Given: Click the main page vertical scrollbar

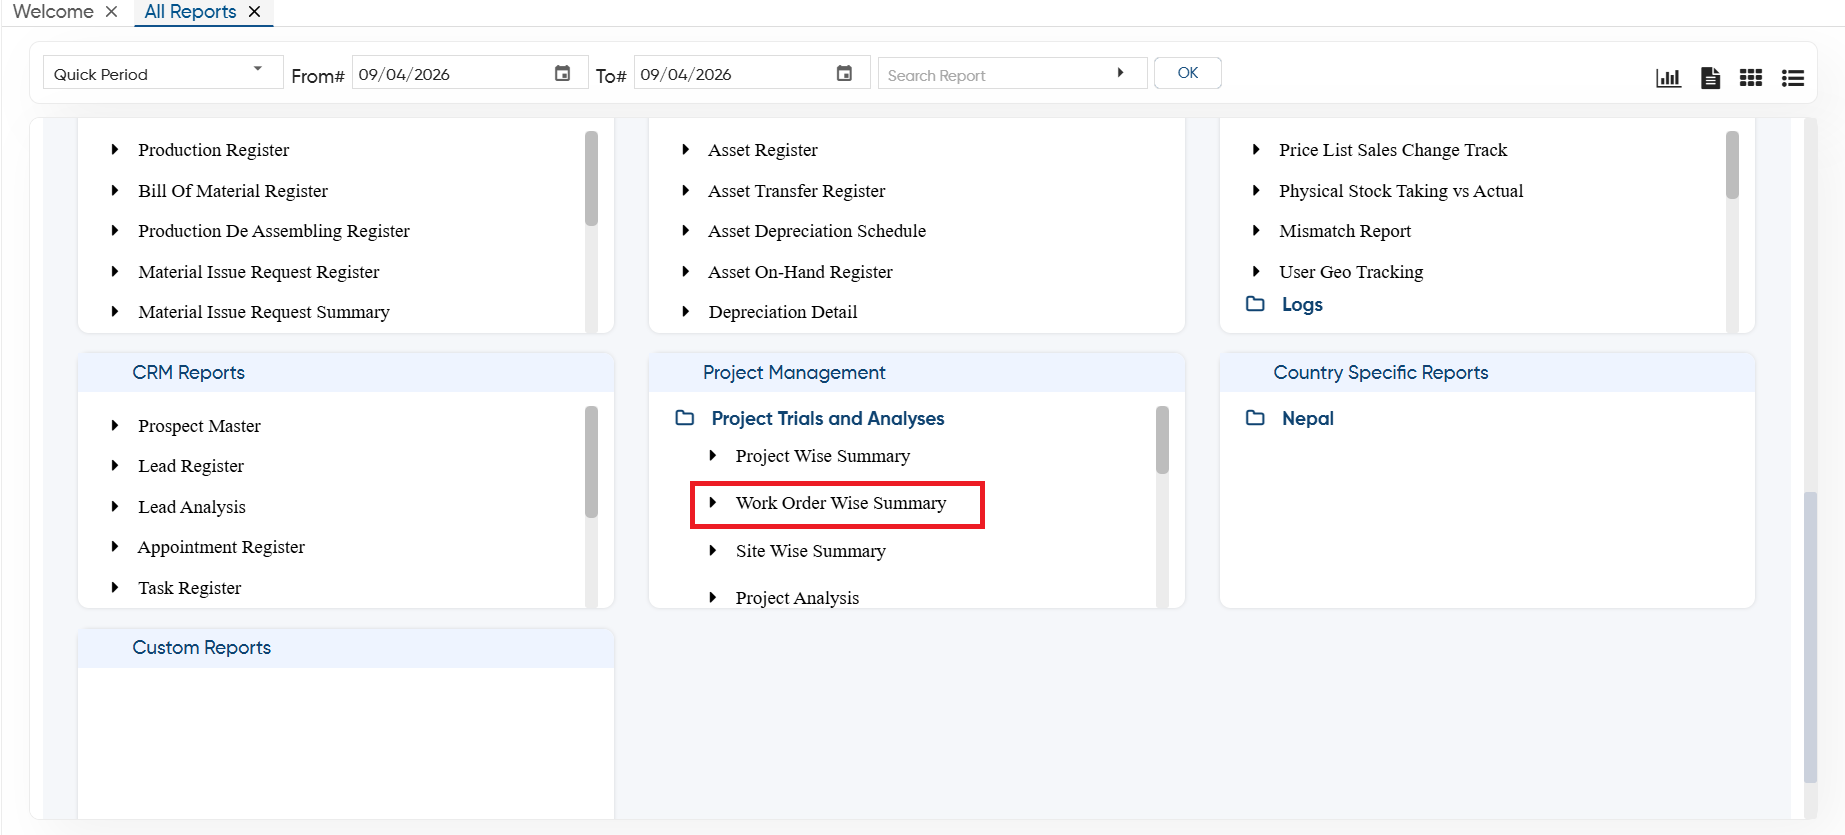Looking at the screenshot, I should pyautogui.click(x=1810, y=636).
